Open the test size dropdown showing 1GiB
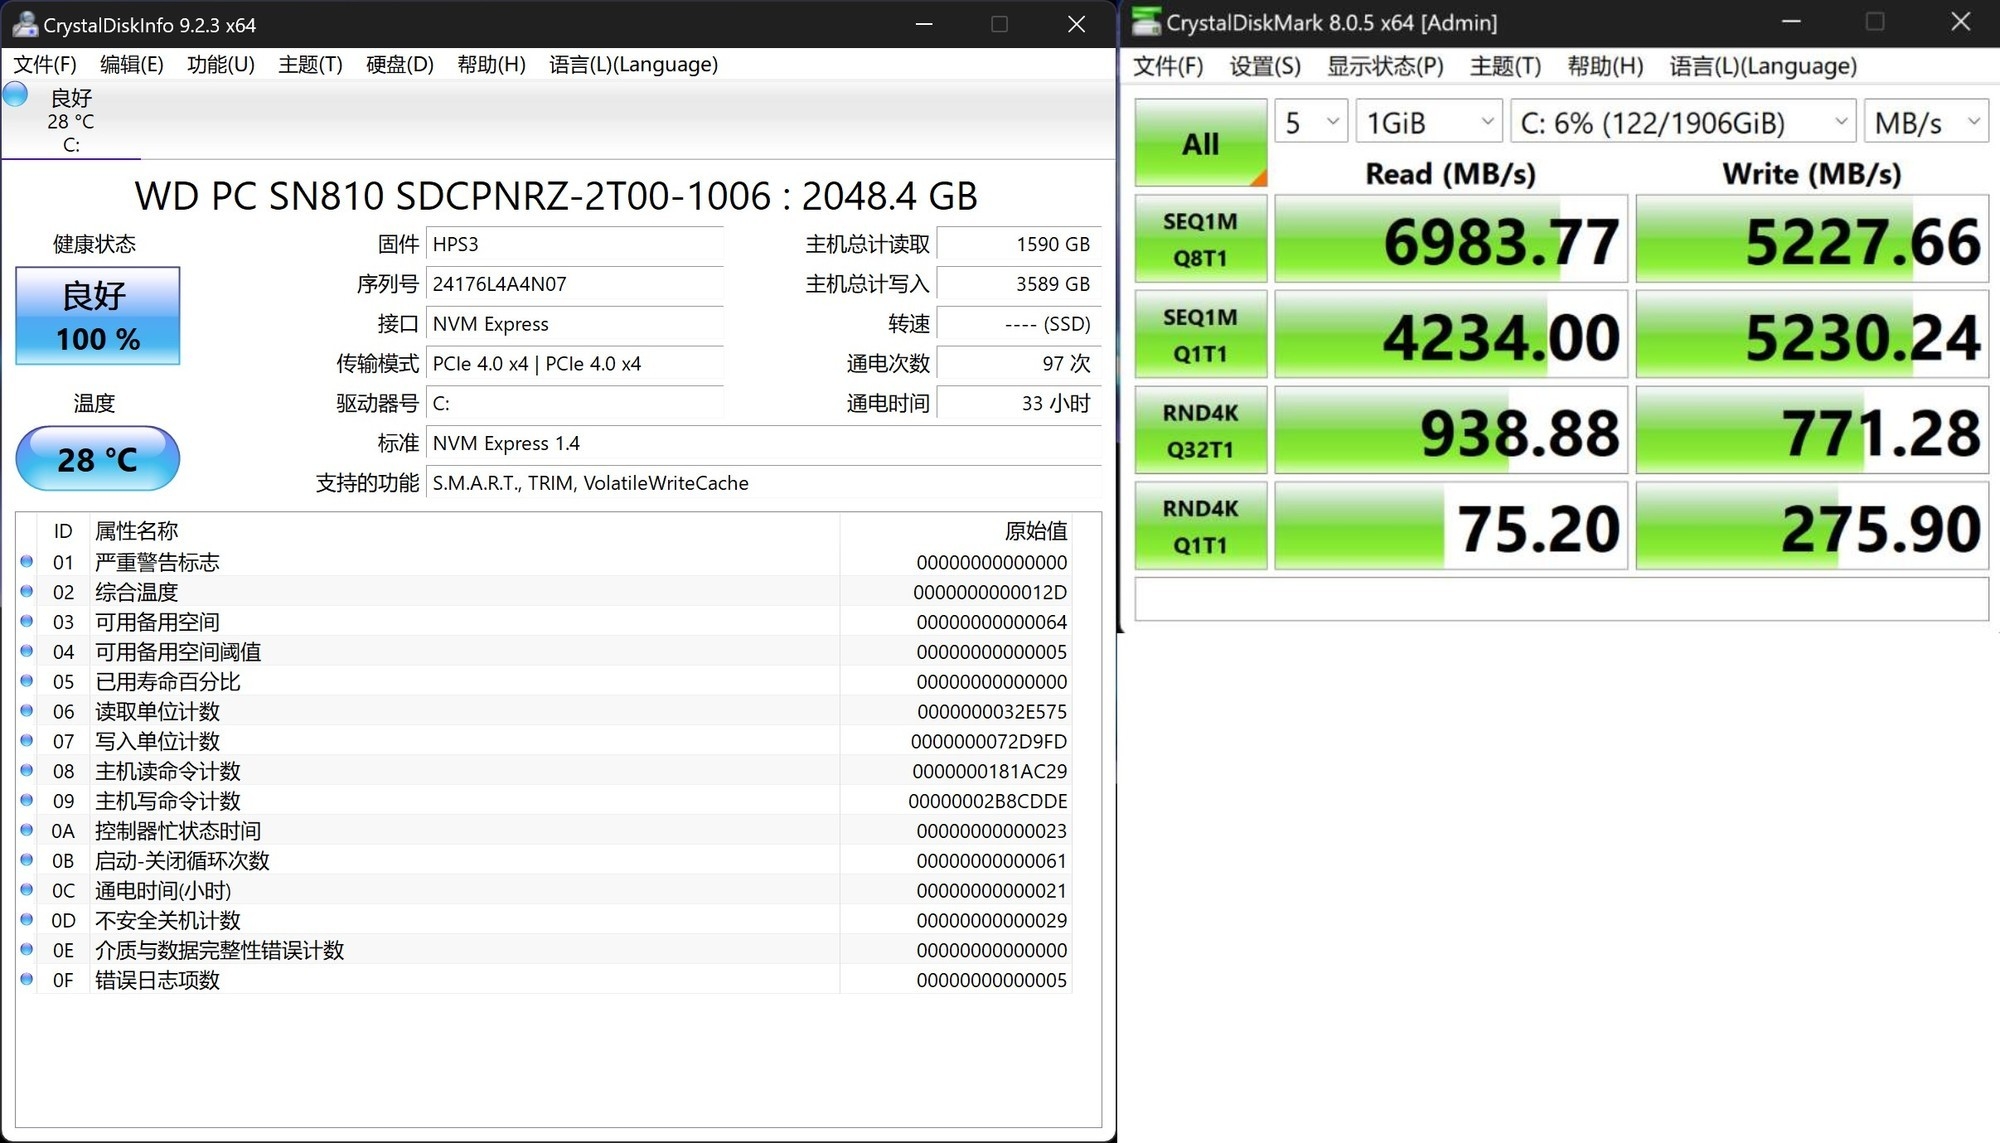This screenshot has height=1143, width=2000. [x=1429, y=122]
